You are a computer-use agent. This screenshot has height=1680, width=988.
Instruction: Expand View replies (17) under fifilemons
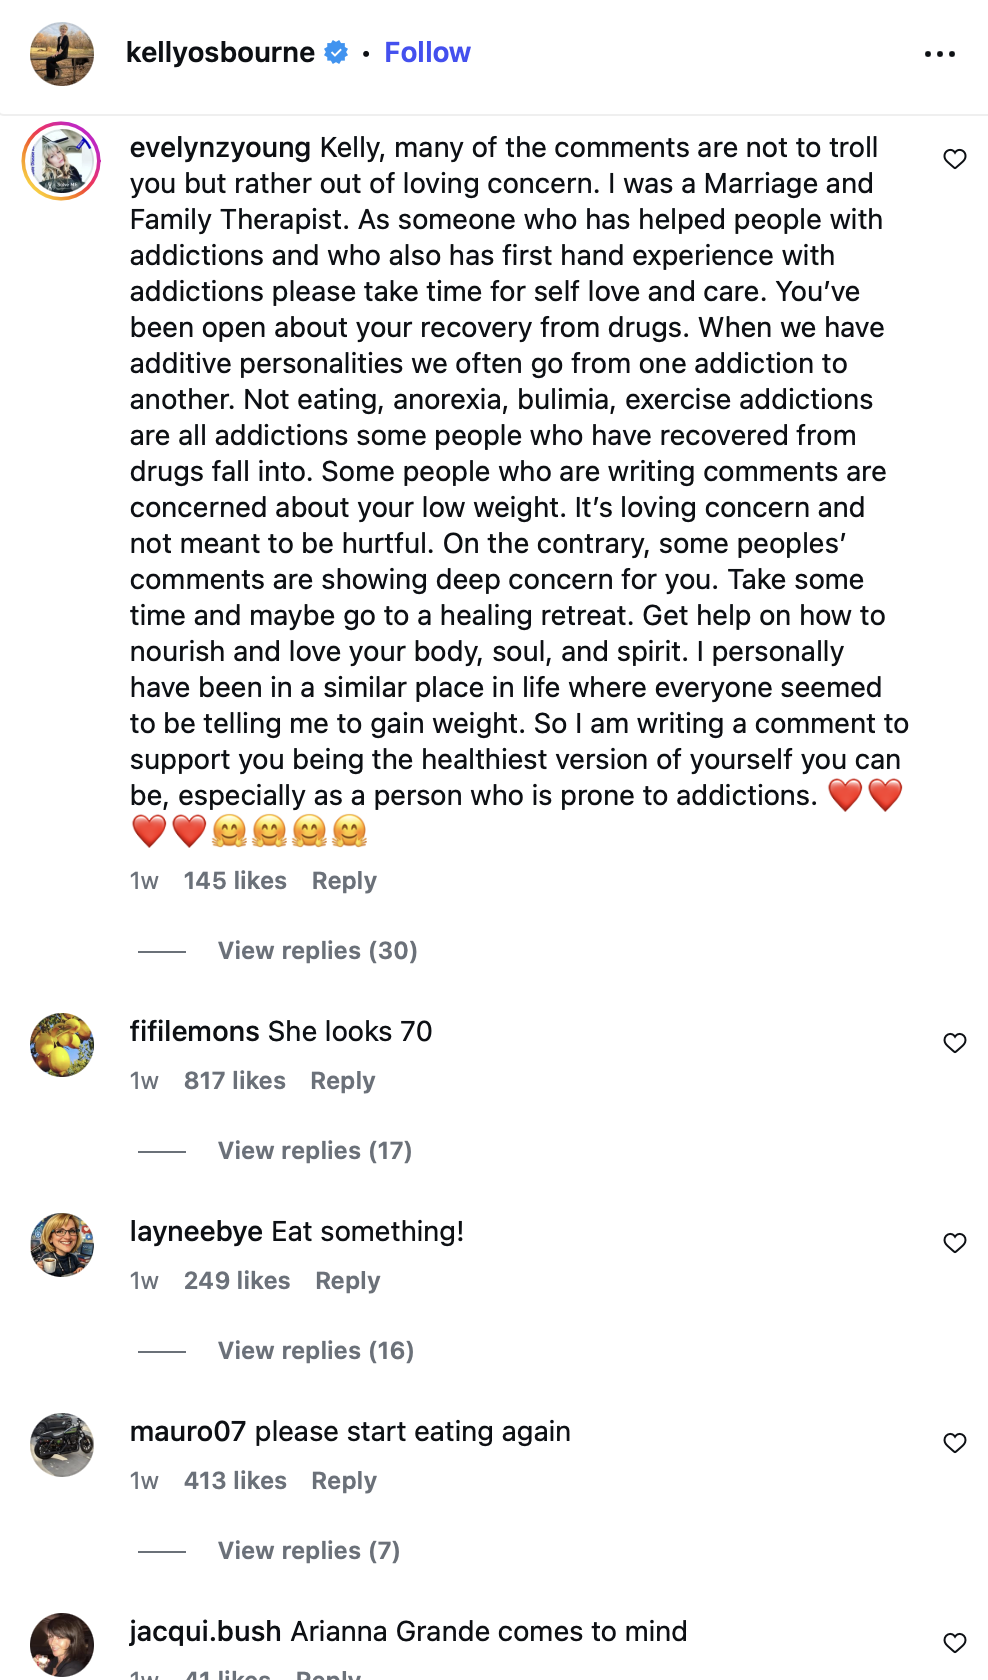point(314,1151)
